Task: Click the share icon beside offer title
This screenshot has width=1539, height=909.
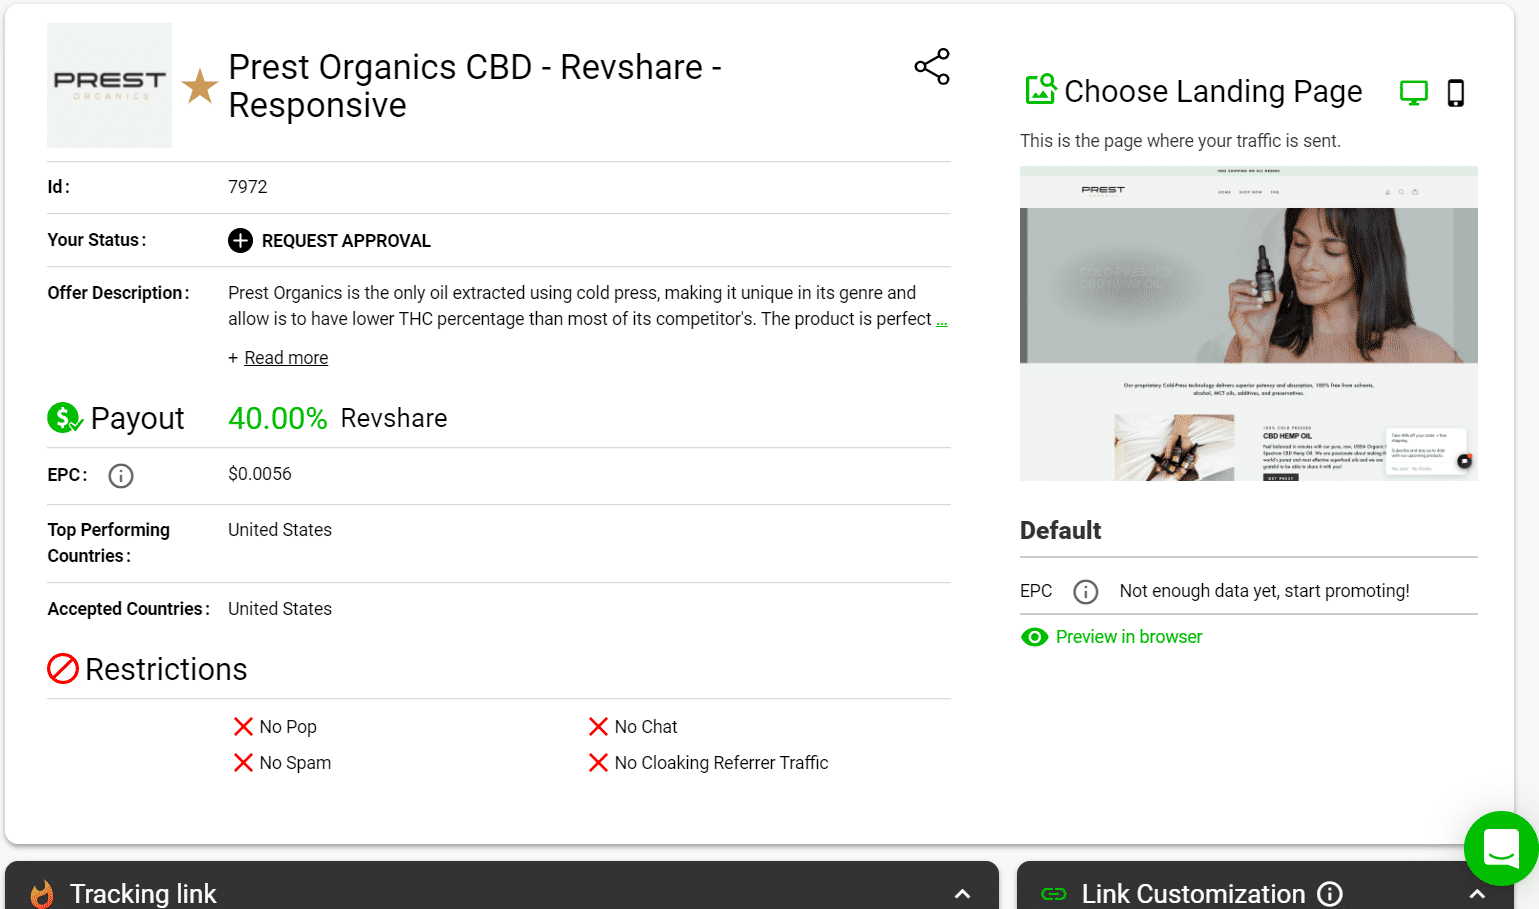Action: click(931, 67)
